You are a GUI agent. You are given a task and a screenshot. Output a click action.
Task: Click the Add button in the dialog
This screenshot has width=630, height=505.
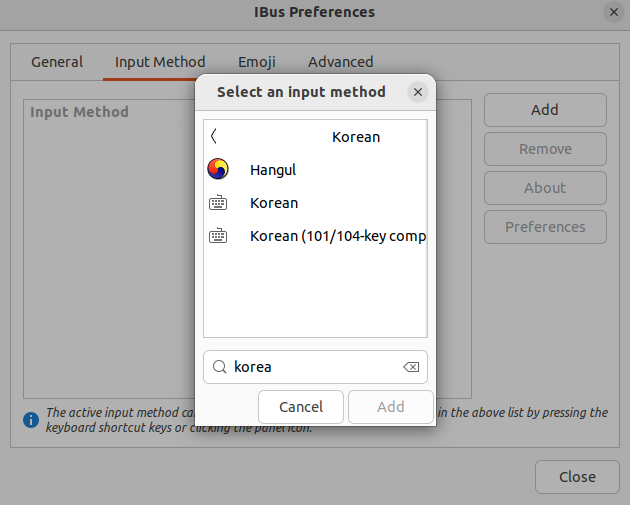tap(391, 407)
